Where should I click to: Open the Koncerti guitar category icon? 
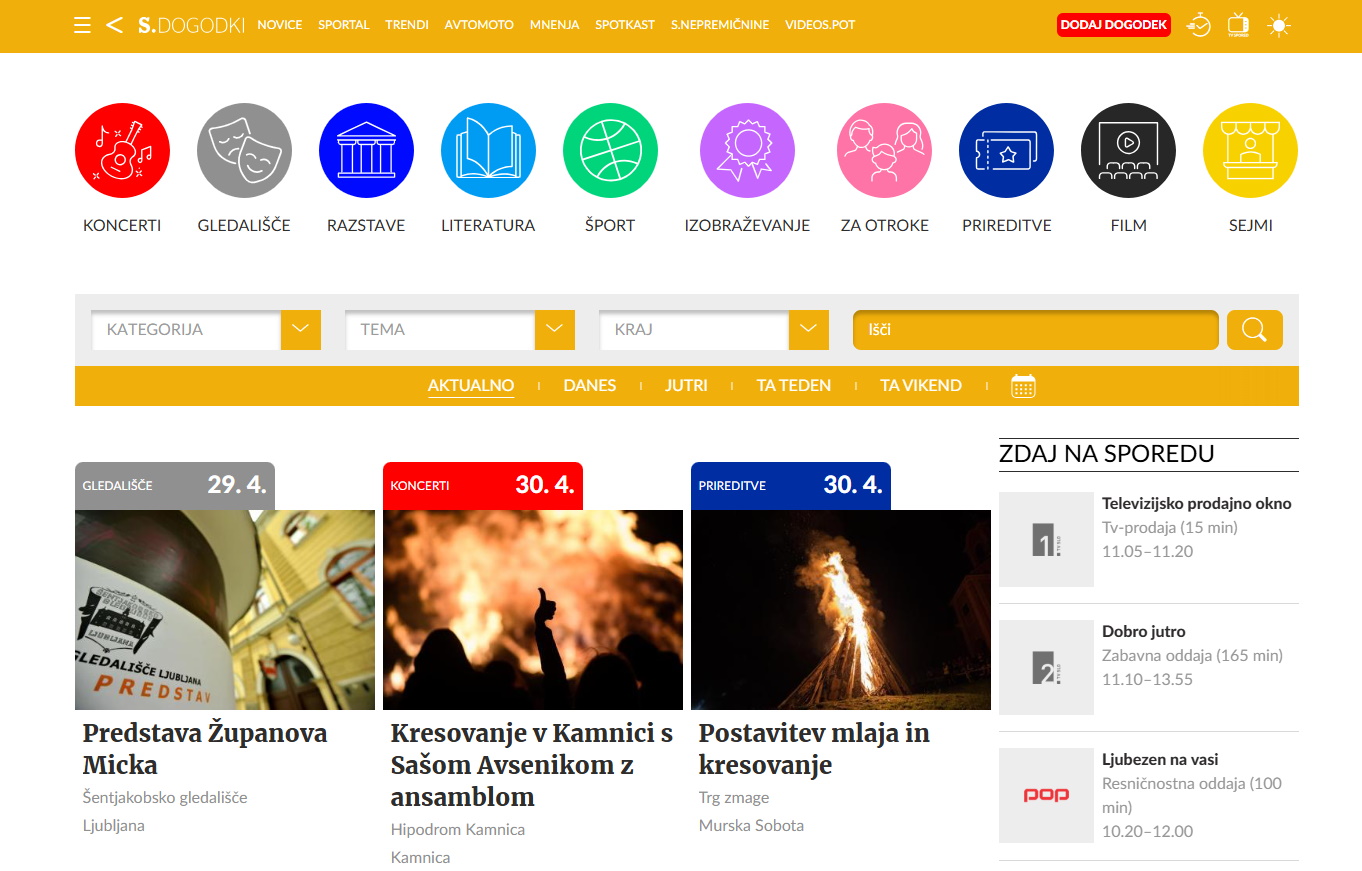click(122, 151)
